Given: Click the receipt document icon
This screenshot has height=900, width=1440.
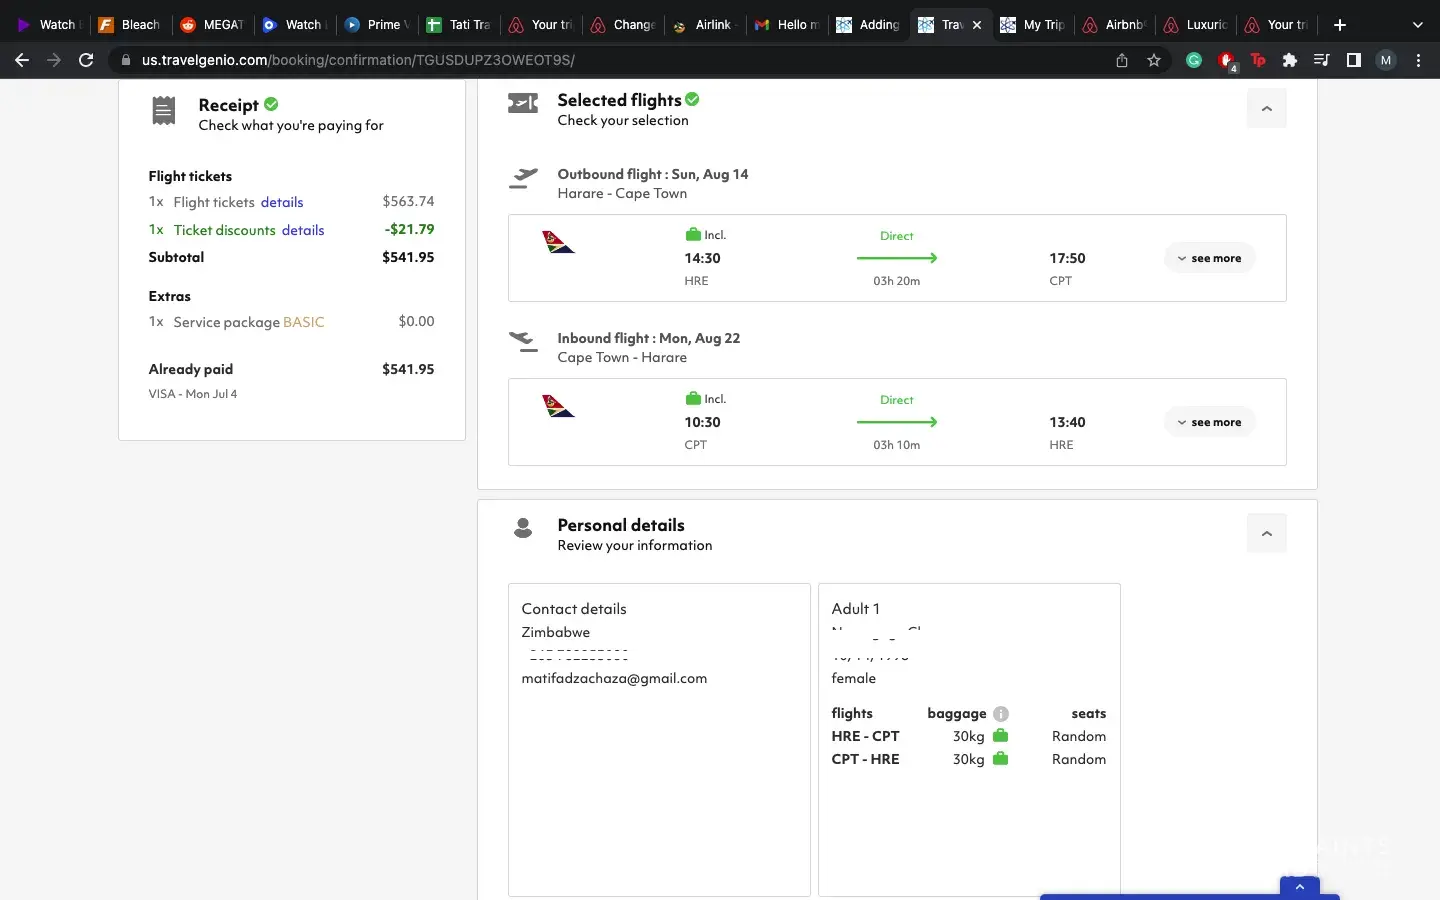Looking at the screenshot, I should (164, 111).
